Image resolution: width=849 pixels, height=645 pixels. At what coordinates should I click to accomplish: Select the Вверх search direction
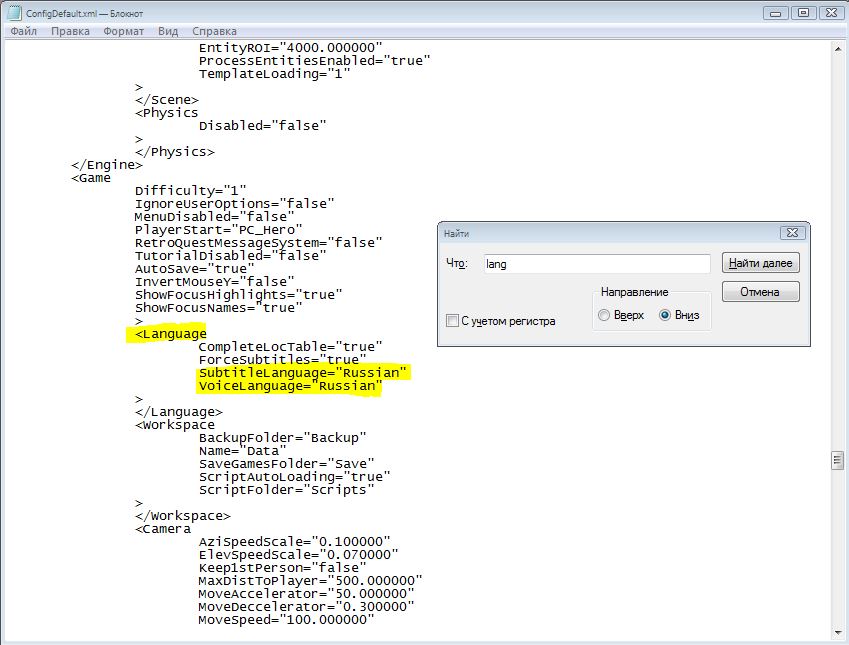tap(603, 315)
